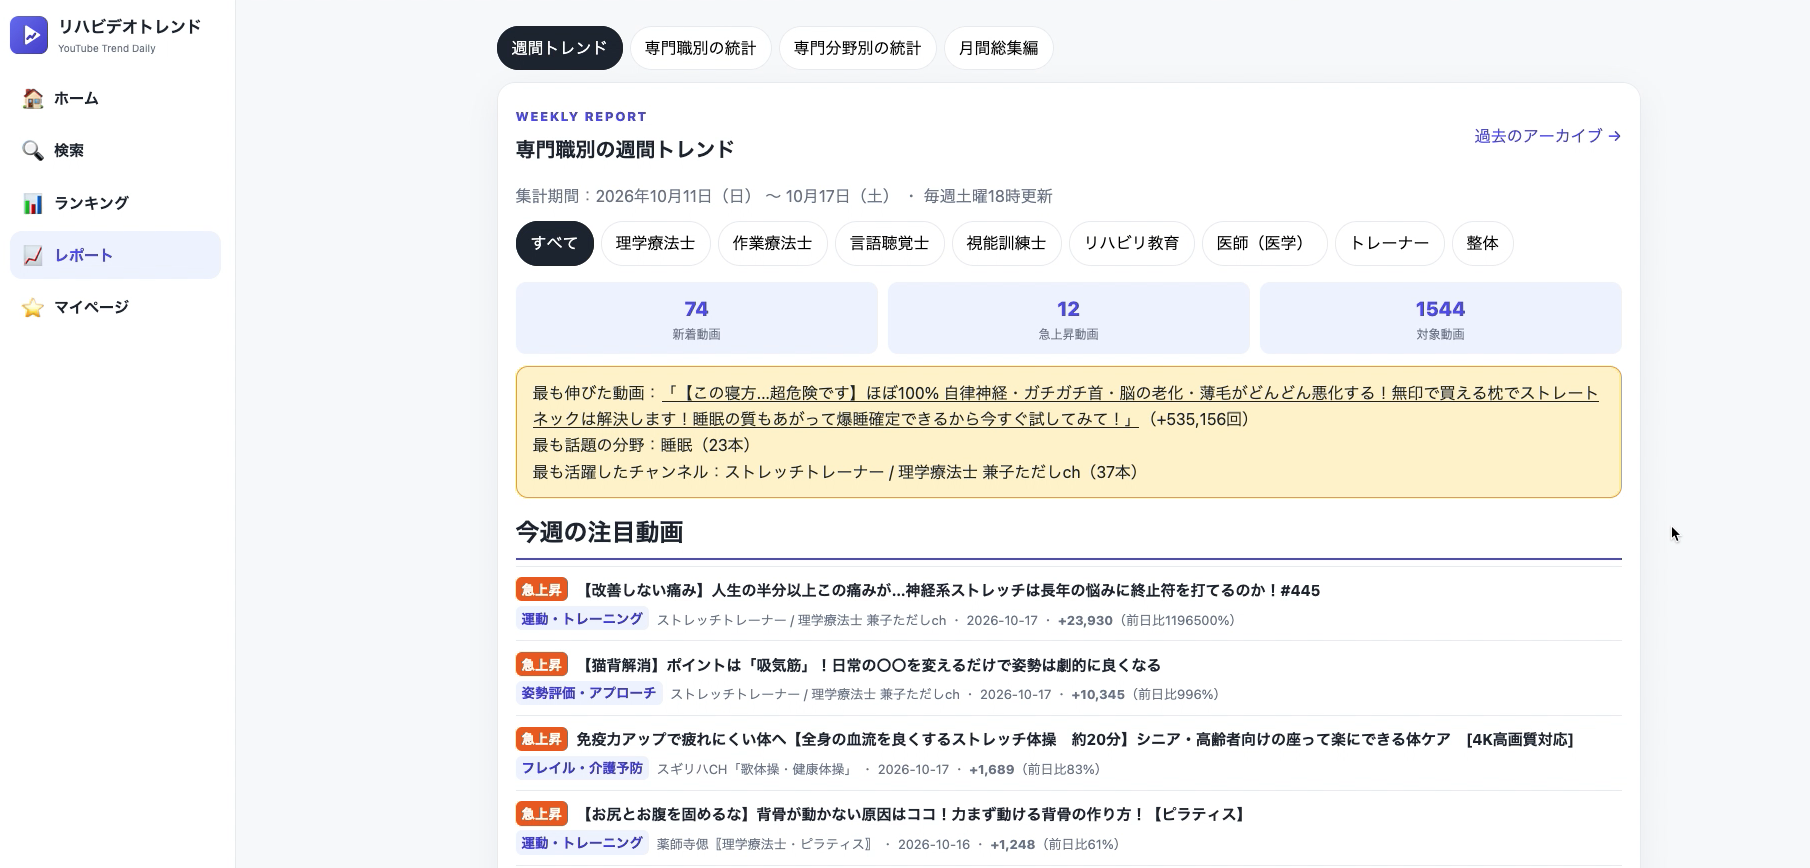The height and width of the screenshot is (868, 1810).
Task: Filter by 言語聴覚士
Action: (890, 243)
